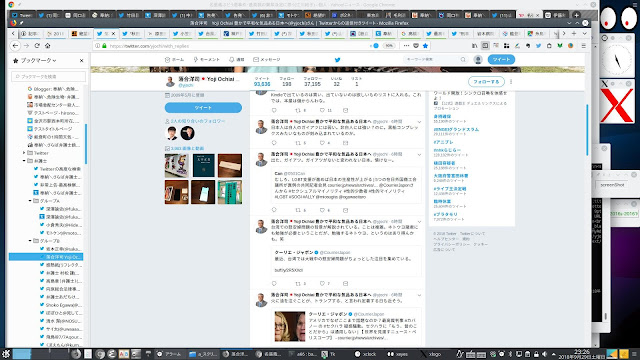Click the Pocket save icon in address bar

[416, 46]
